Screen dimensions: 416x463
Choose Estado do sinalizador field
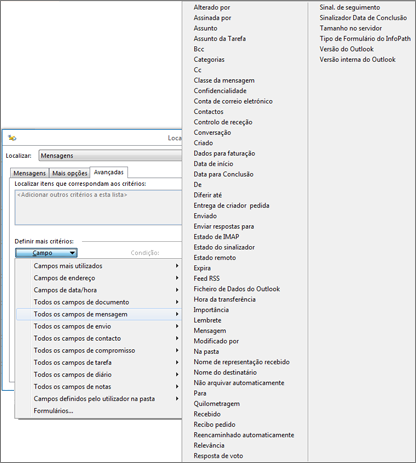click(x=224, y=247)
